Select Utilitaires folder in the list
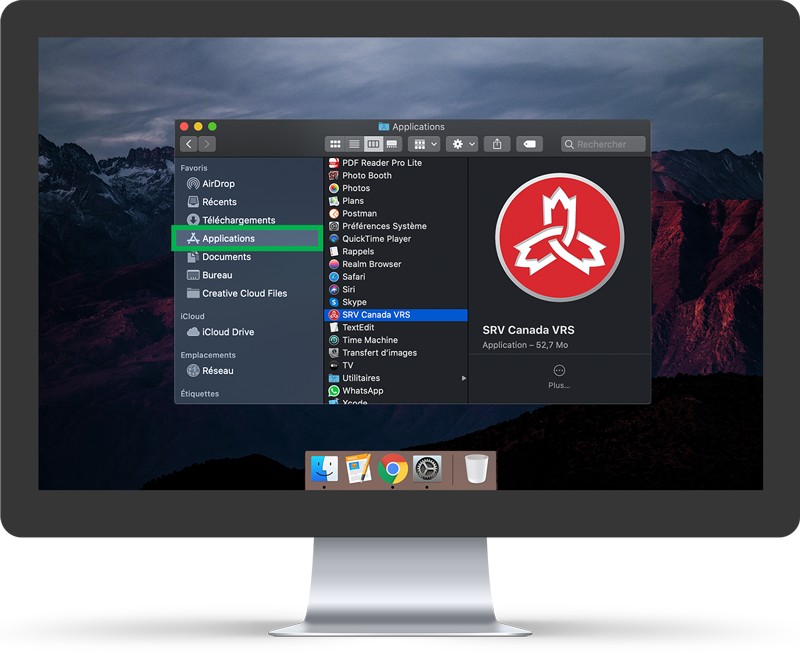Viewport: 800px width, 653px height. [x=396, y=378]
